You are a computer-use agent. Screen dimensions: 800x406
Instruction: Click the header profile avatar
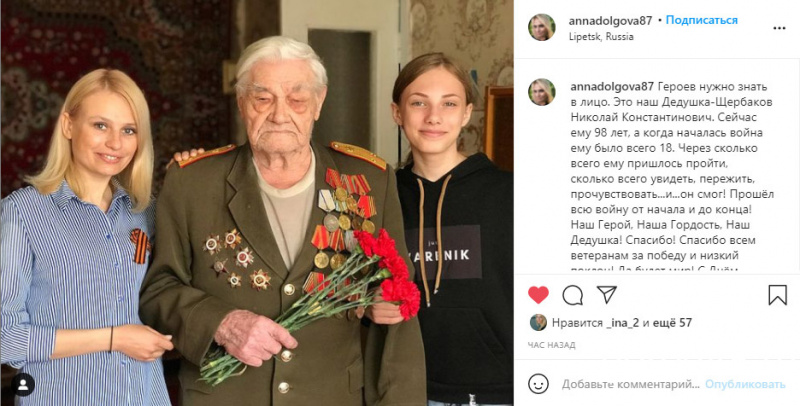click(x=541, y=28)
